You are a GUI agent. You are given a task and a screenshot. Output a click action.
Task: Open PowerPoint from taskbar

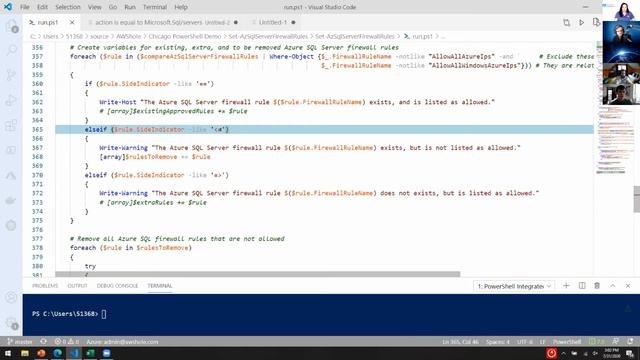(x=41, y=353)
